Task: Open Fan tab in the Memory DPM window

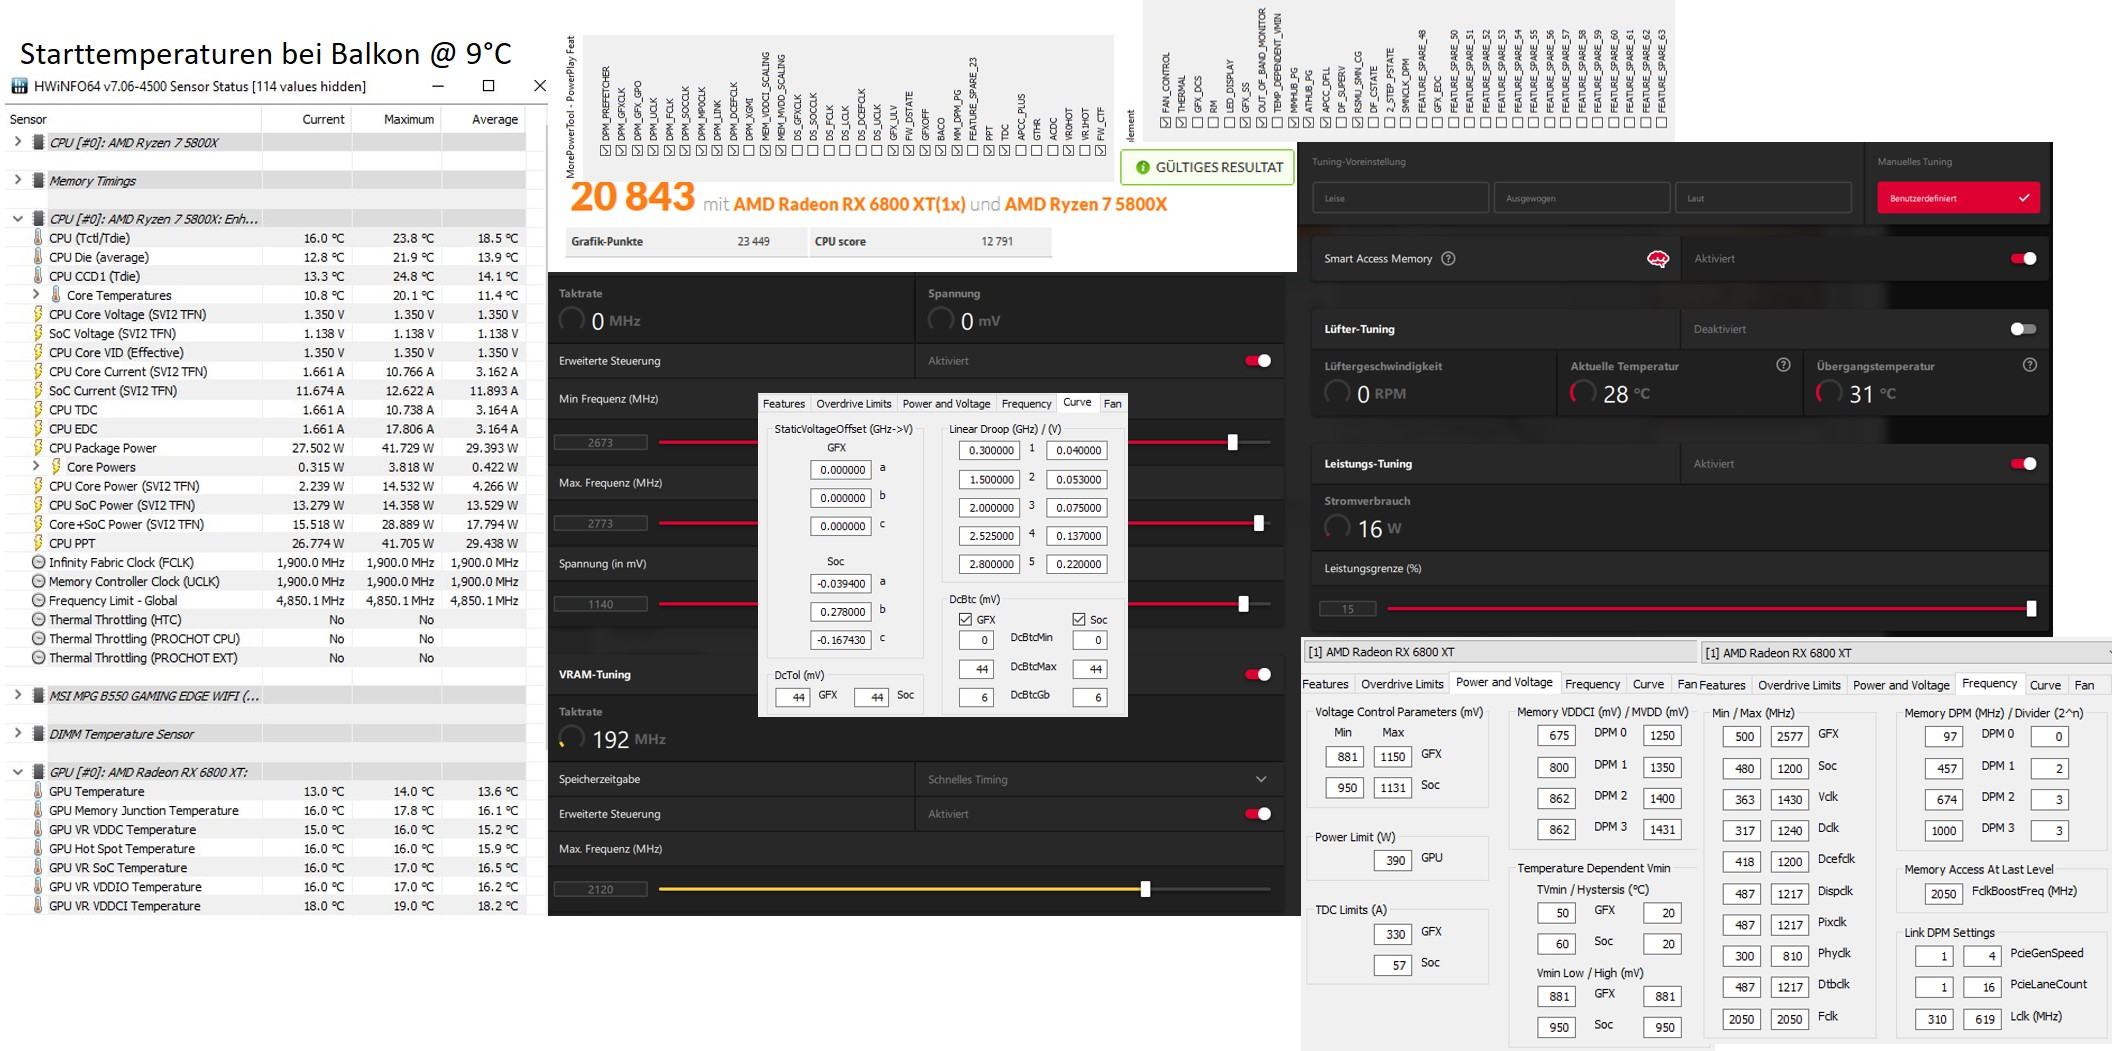Action: [2084, 685]
